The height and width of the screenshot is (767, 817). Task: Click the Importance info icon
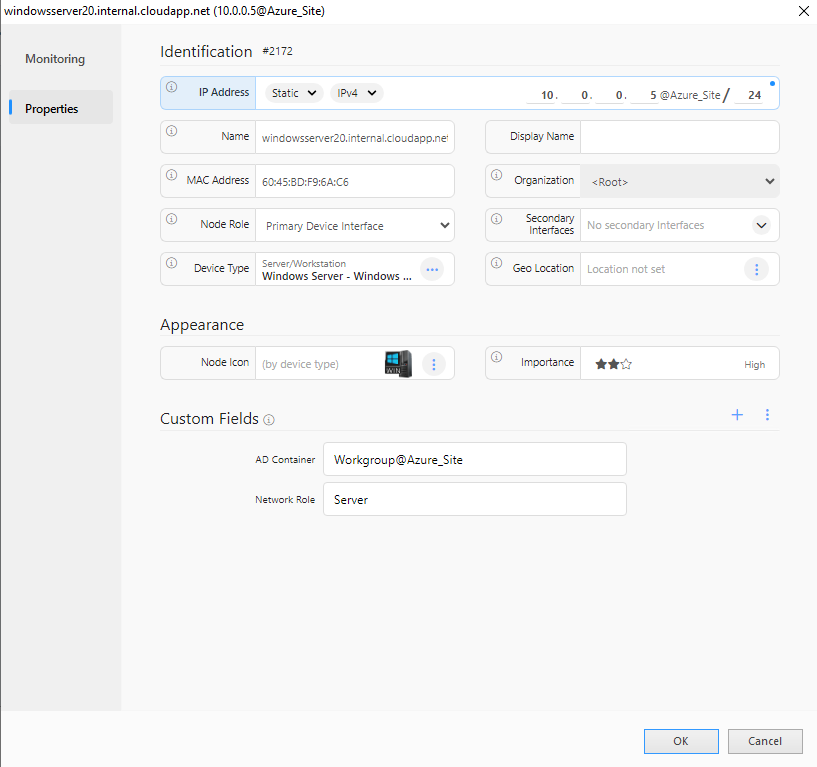click(497, 357)
